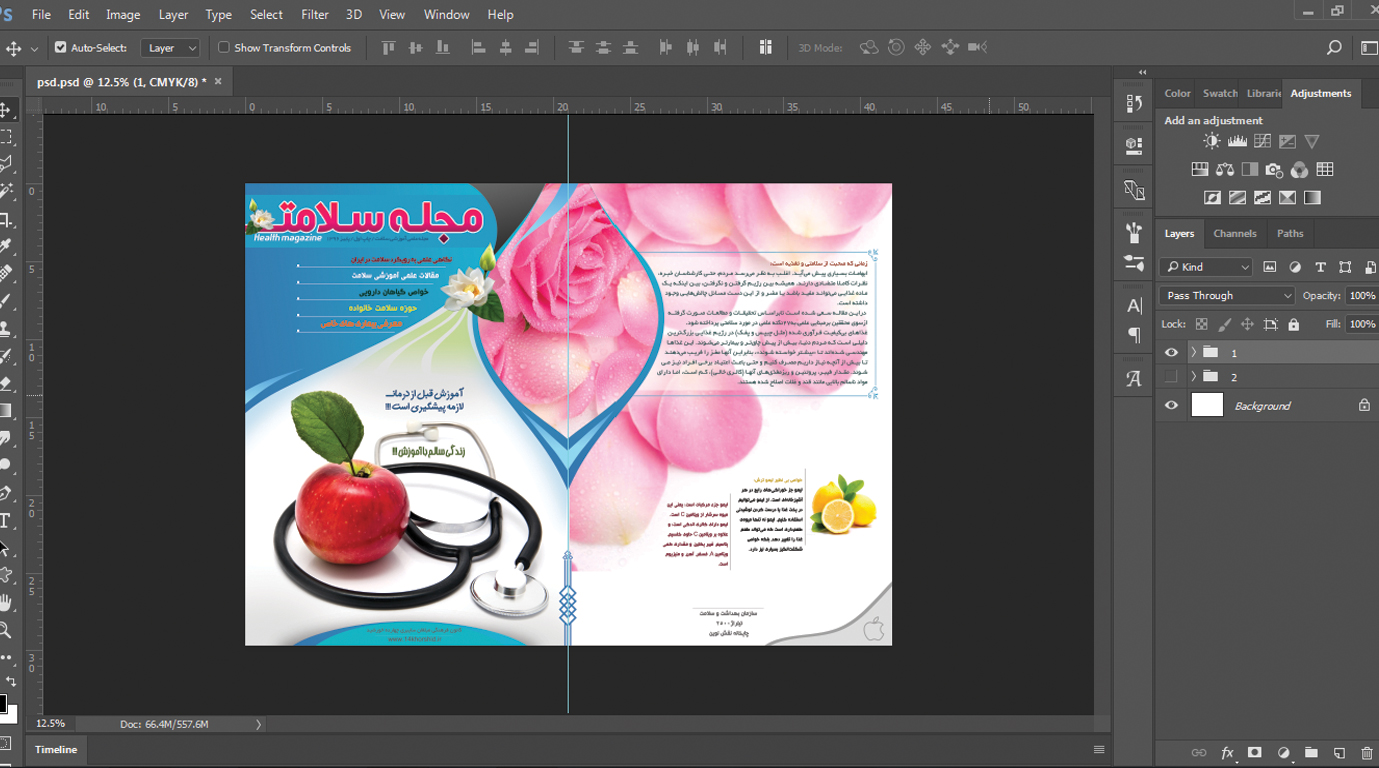Expand layer group 1 arrow

(x=1193, y=353)
